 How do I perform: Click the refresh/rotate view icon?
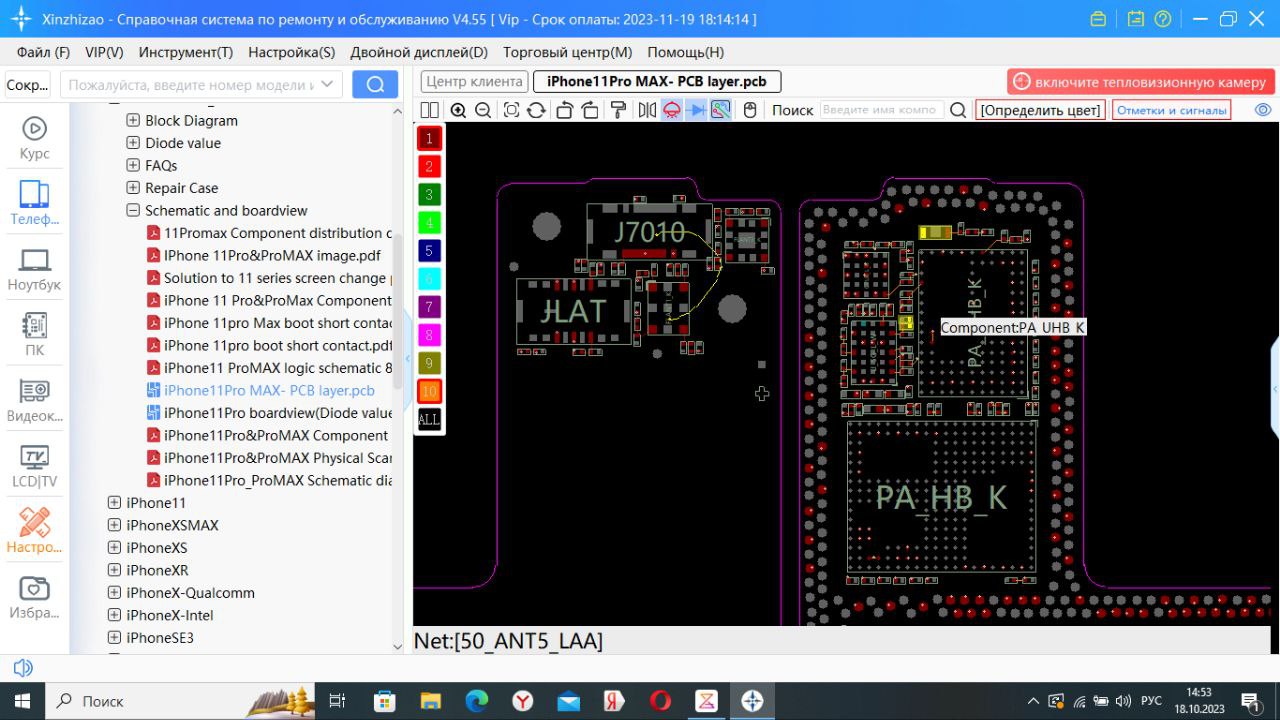(536, 110)
